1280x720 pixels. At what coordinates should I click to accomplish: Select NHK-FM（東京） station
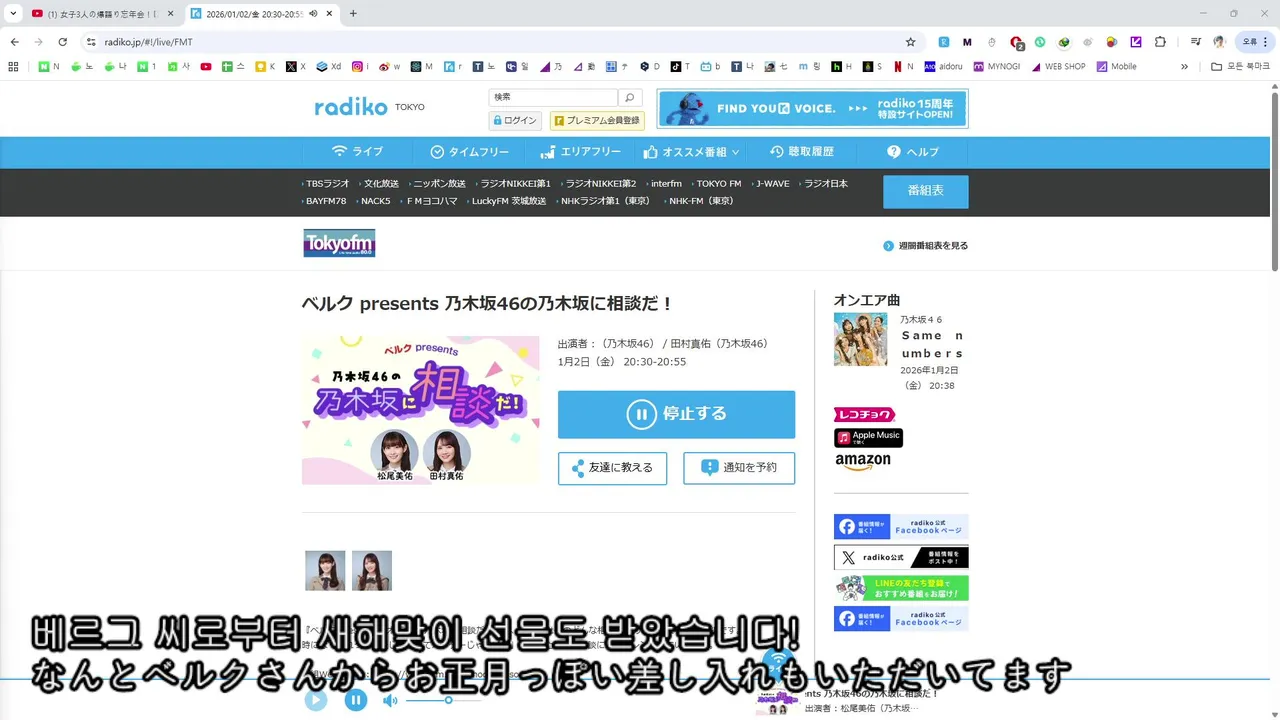tap(700, 201)
